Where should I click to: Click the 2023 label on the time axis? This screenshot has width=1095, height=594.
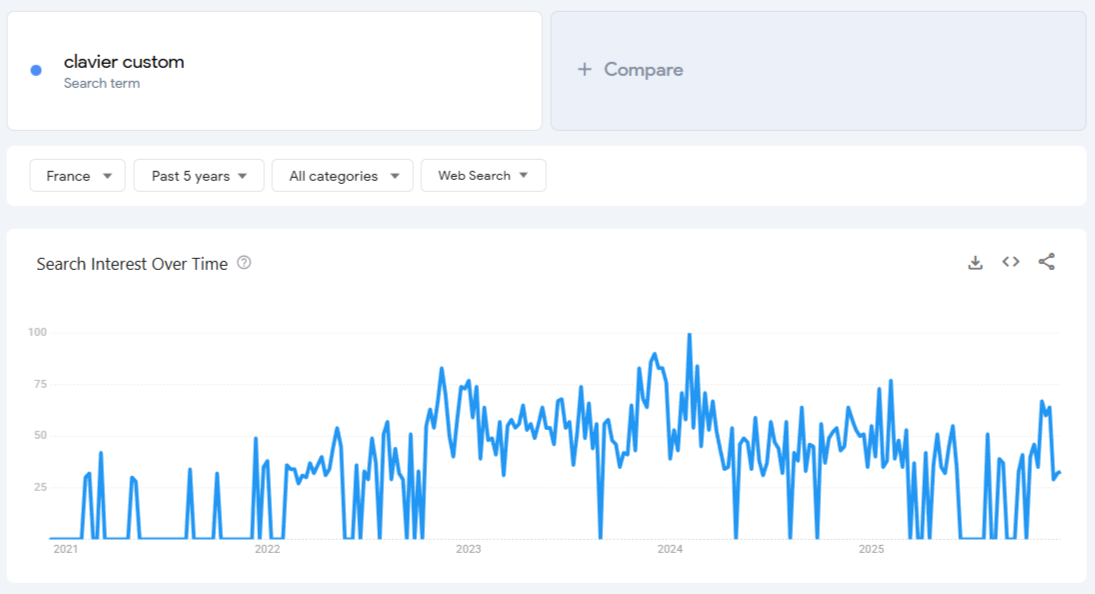(x=470, y=549)
